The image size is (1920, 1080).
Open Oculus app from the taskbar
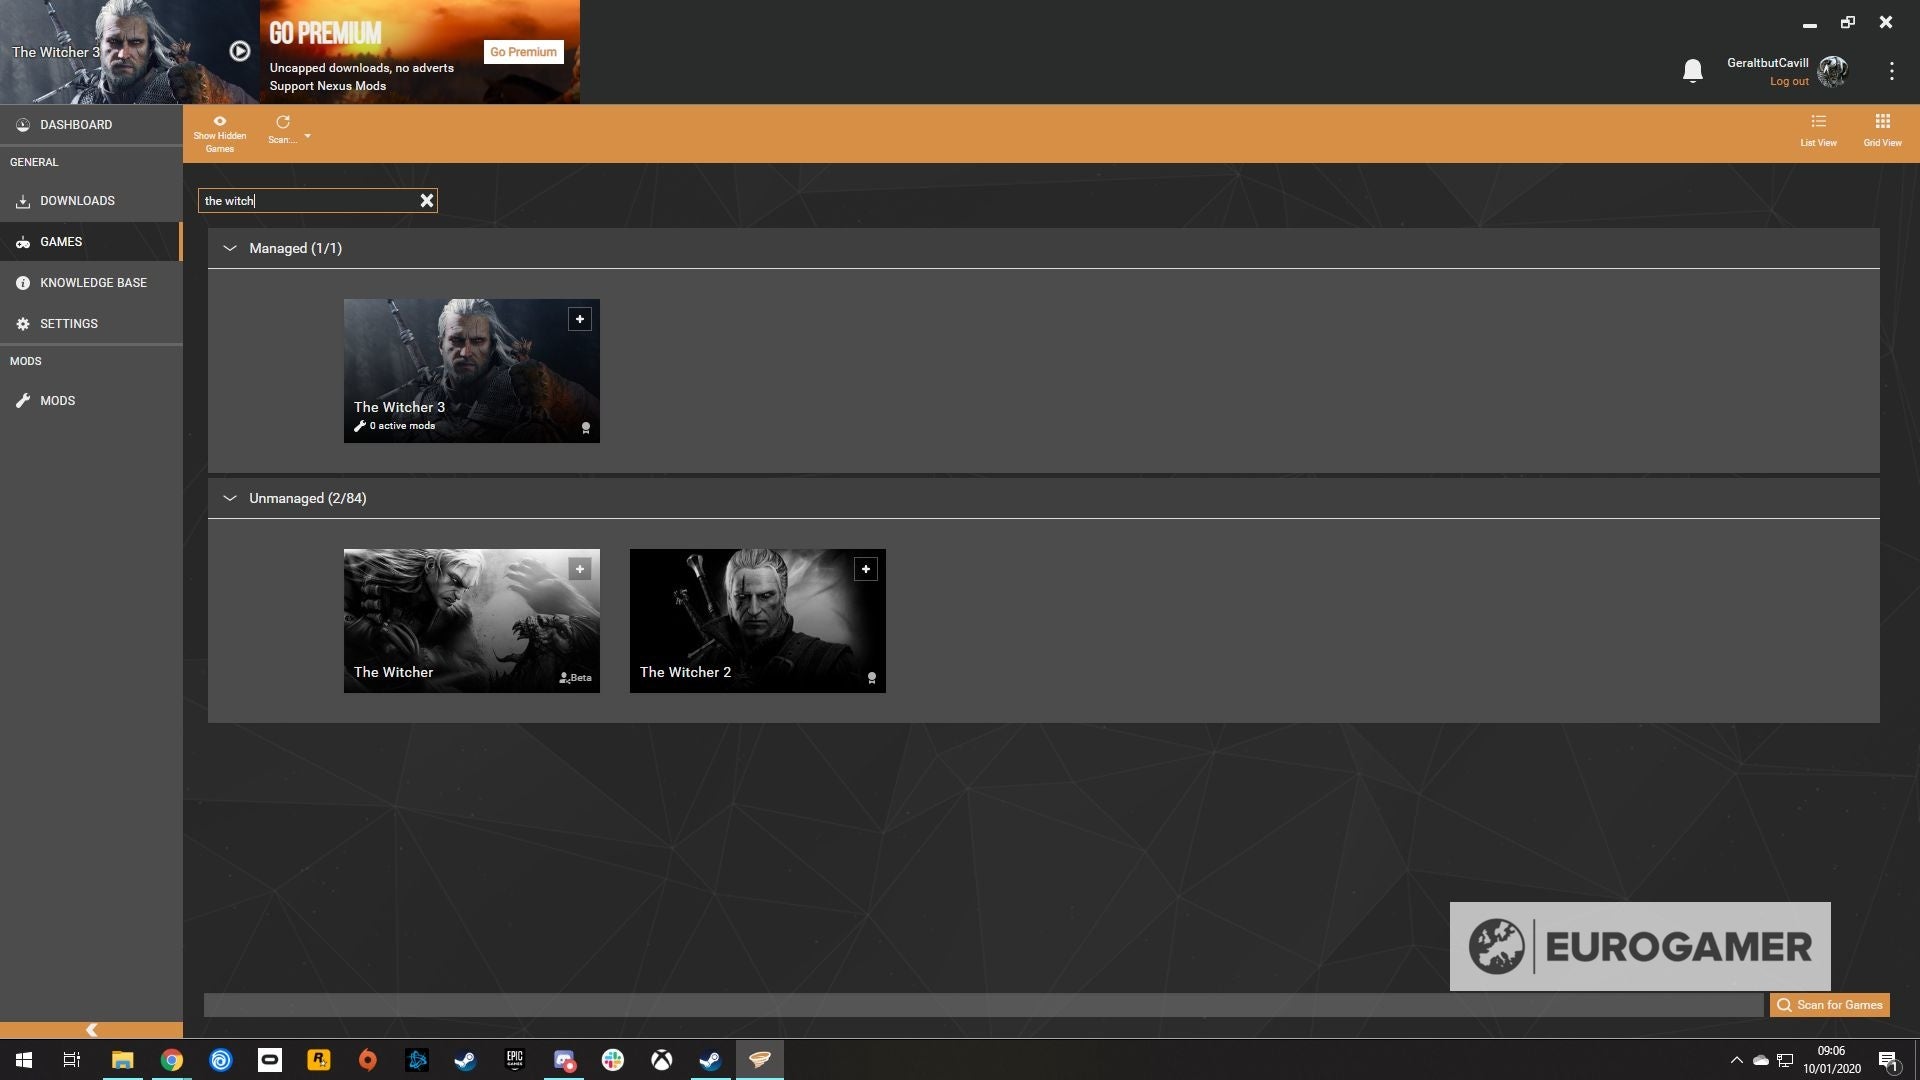click(x=270, y=1060)
